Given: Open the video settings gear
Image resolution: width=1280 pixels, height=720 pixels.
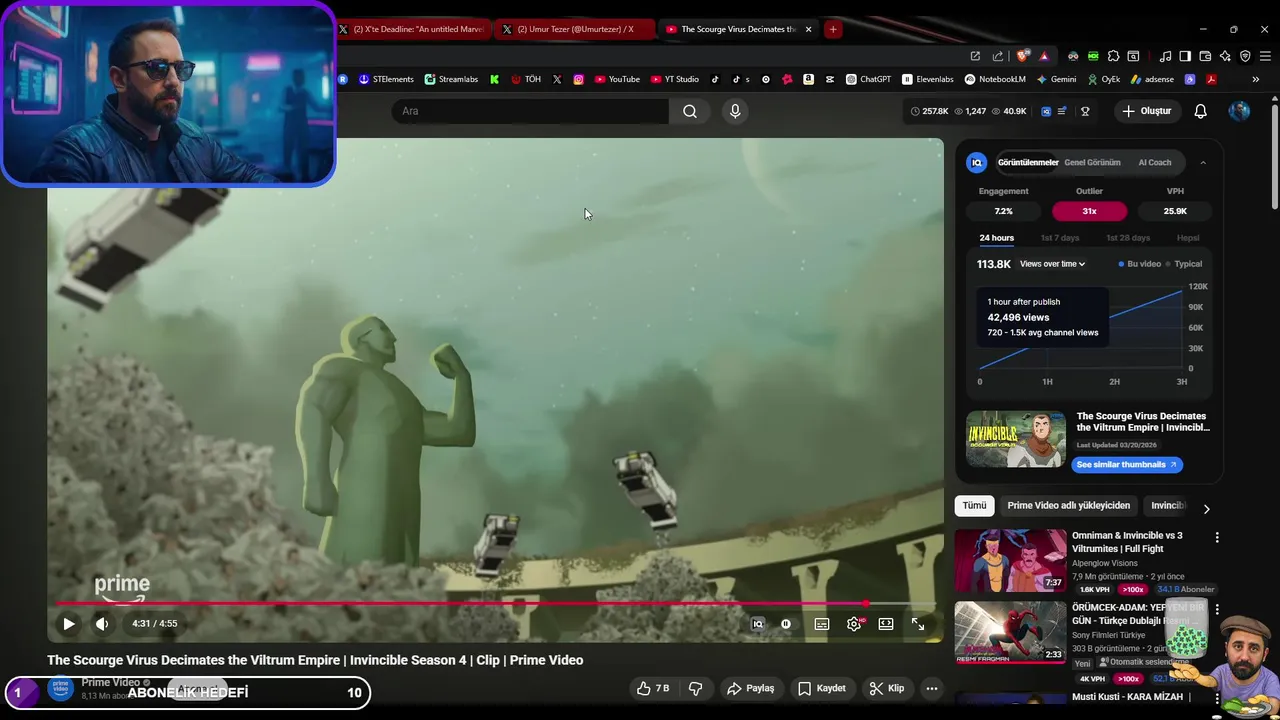Looking at the screenshot, I should coord(854,624).
